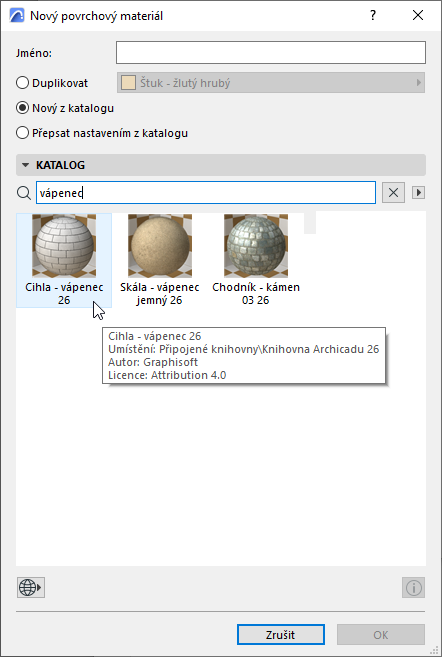Screen dimensions: 442x657
Task: Click the vápenec search field
Action: (x=206, y=193)
